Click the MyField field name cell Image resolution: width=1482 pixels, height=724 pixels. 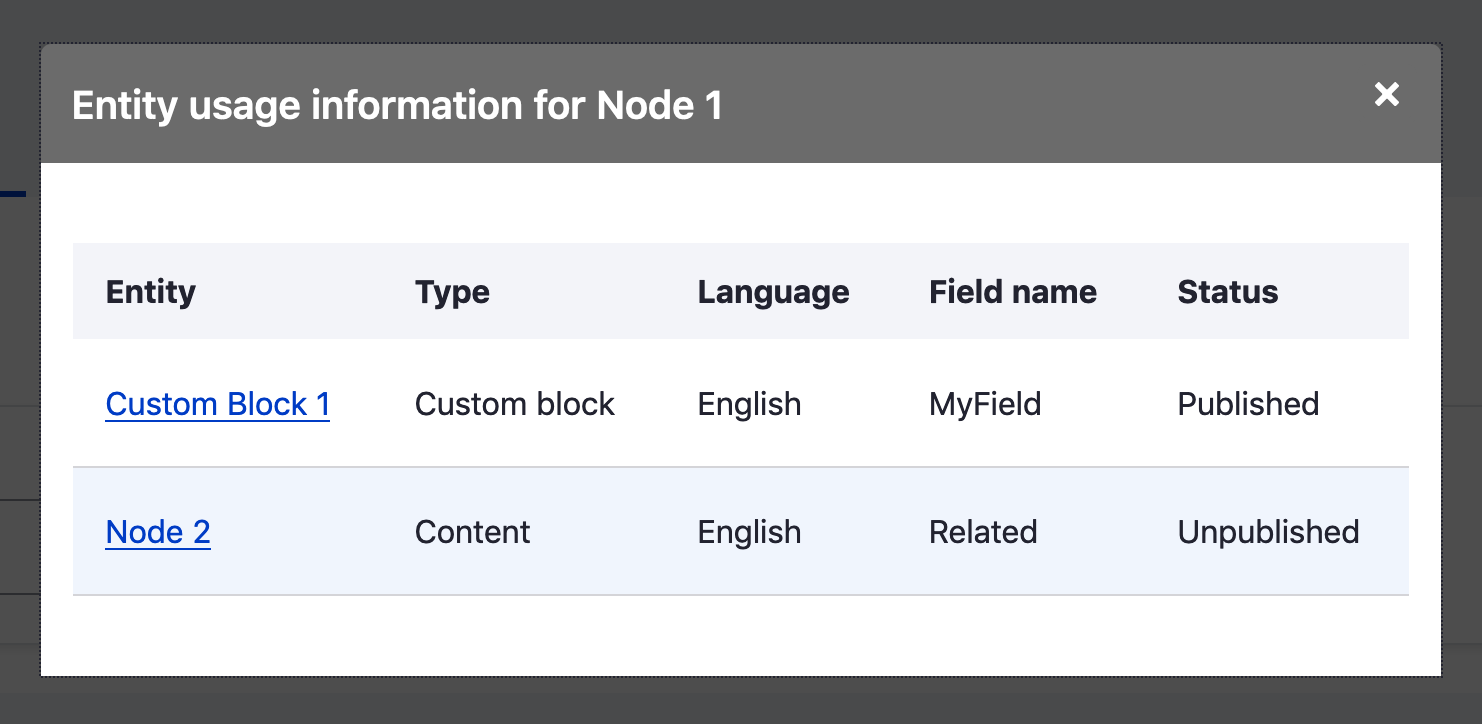pyautogui.click(x=984, y=404)
